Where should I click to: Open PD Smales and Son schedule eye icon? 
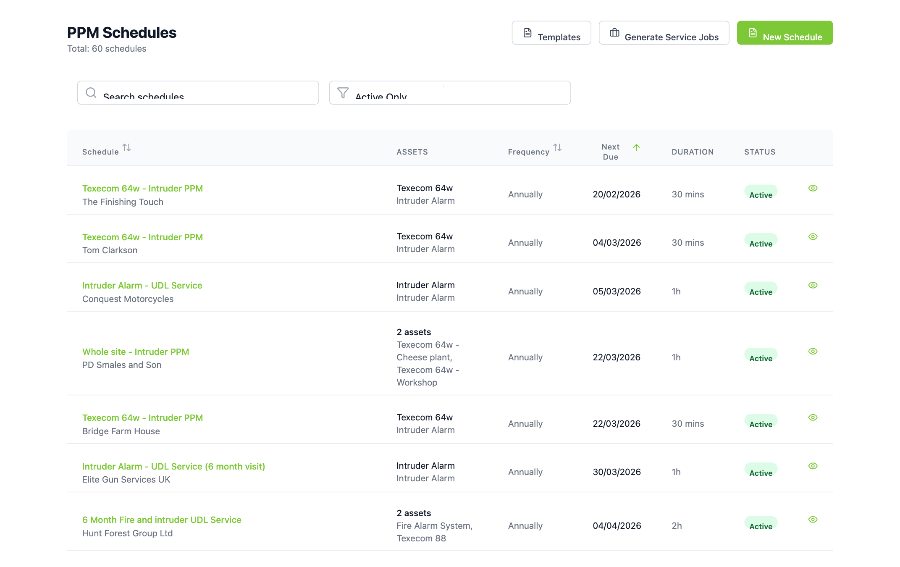812,351
